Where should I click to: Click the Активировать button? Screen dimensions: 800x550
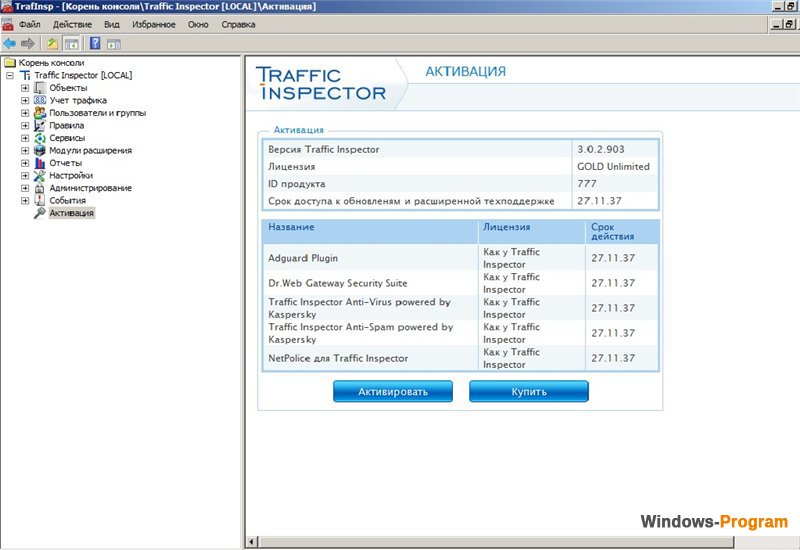click(393, 391)
